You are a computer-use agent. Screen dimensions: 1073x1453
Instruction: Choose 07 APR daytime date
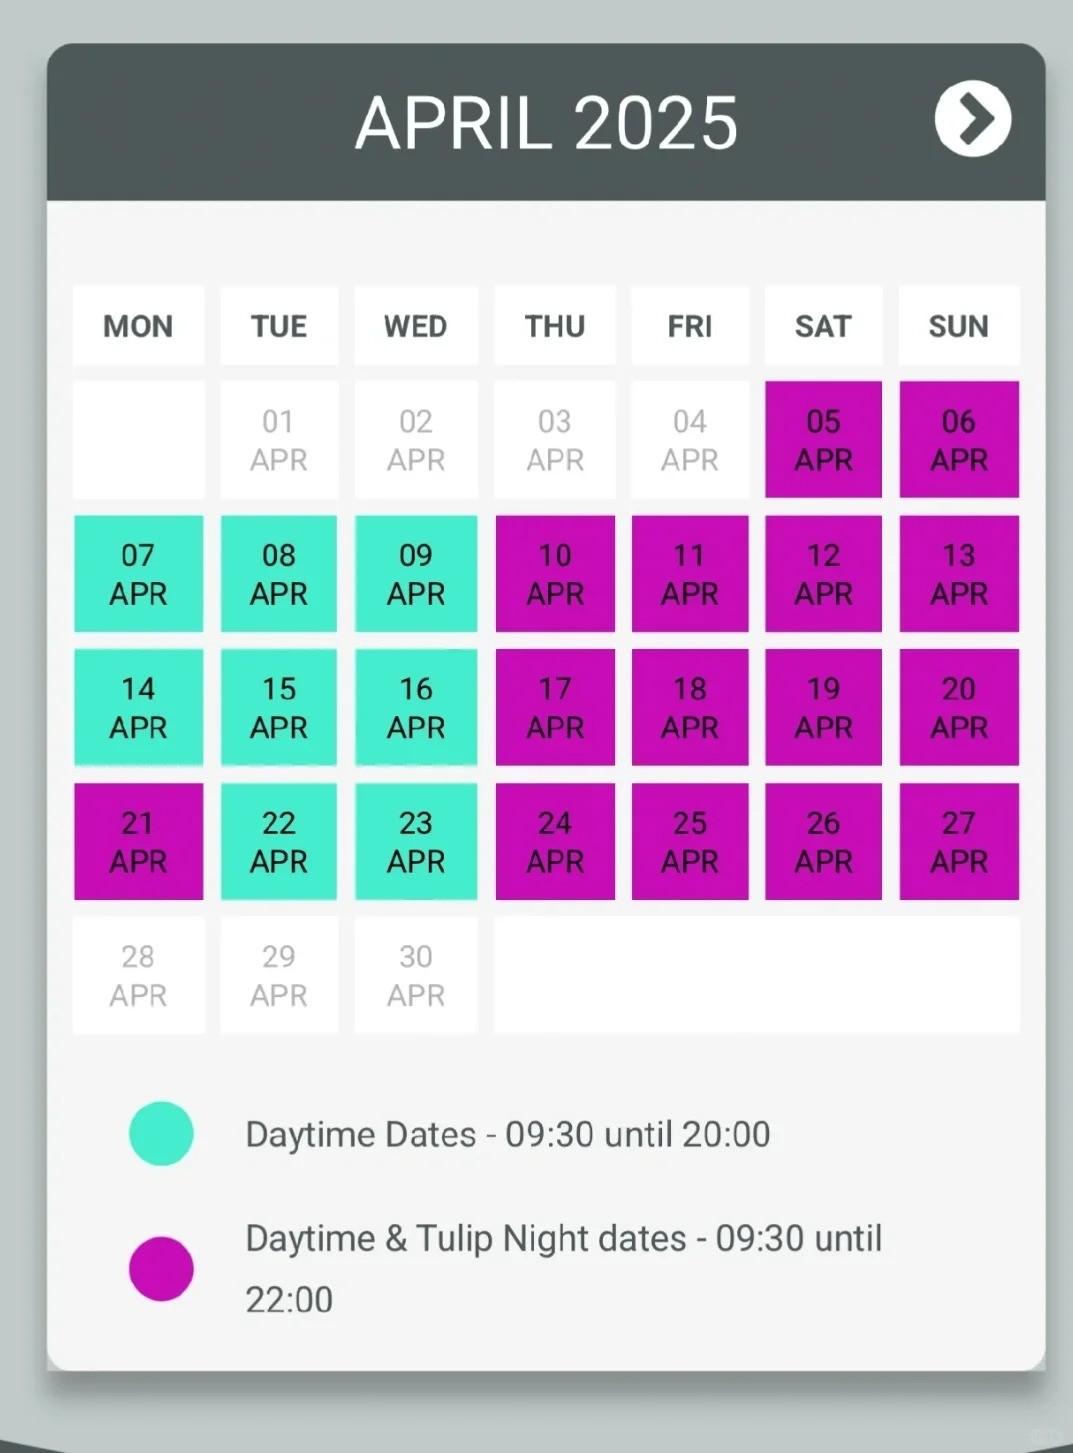point(138,574)
